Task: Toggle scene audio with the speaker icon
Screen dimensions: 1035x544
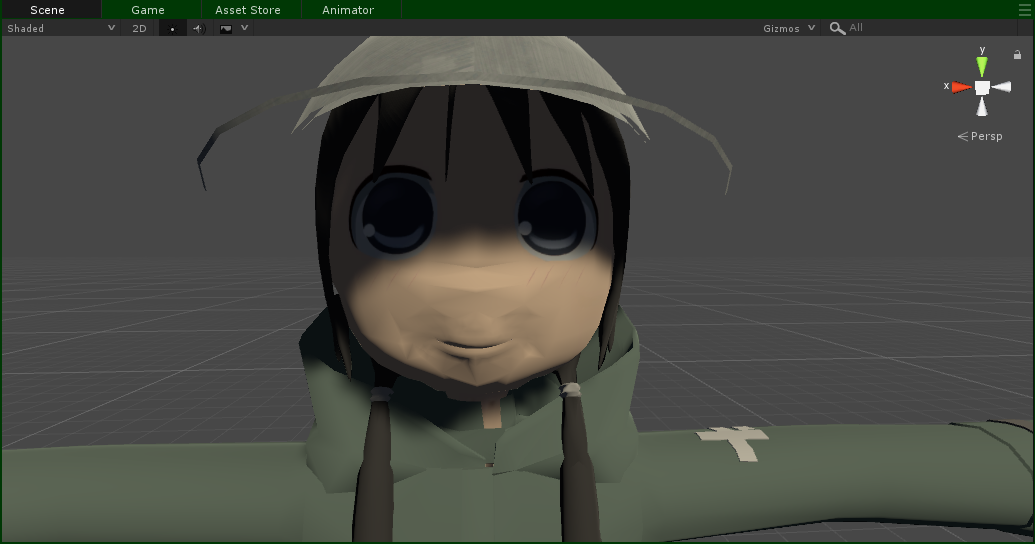Action: 197,29
